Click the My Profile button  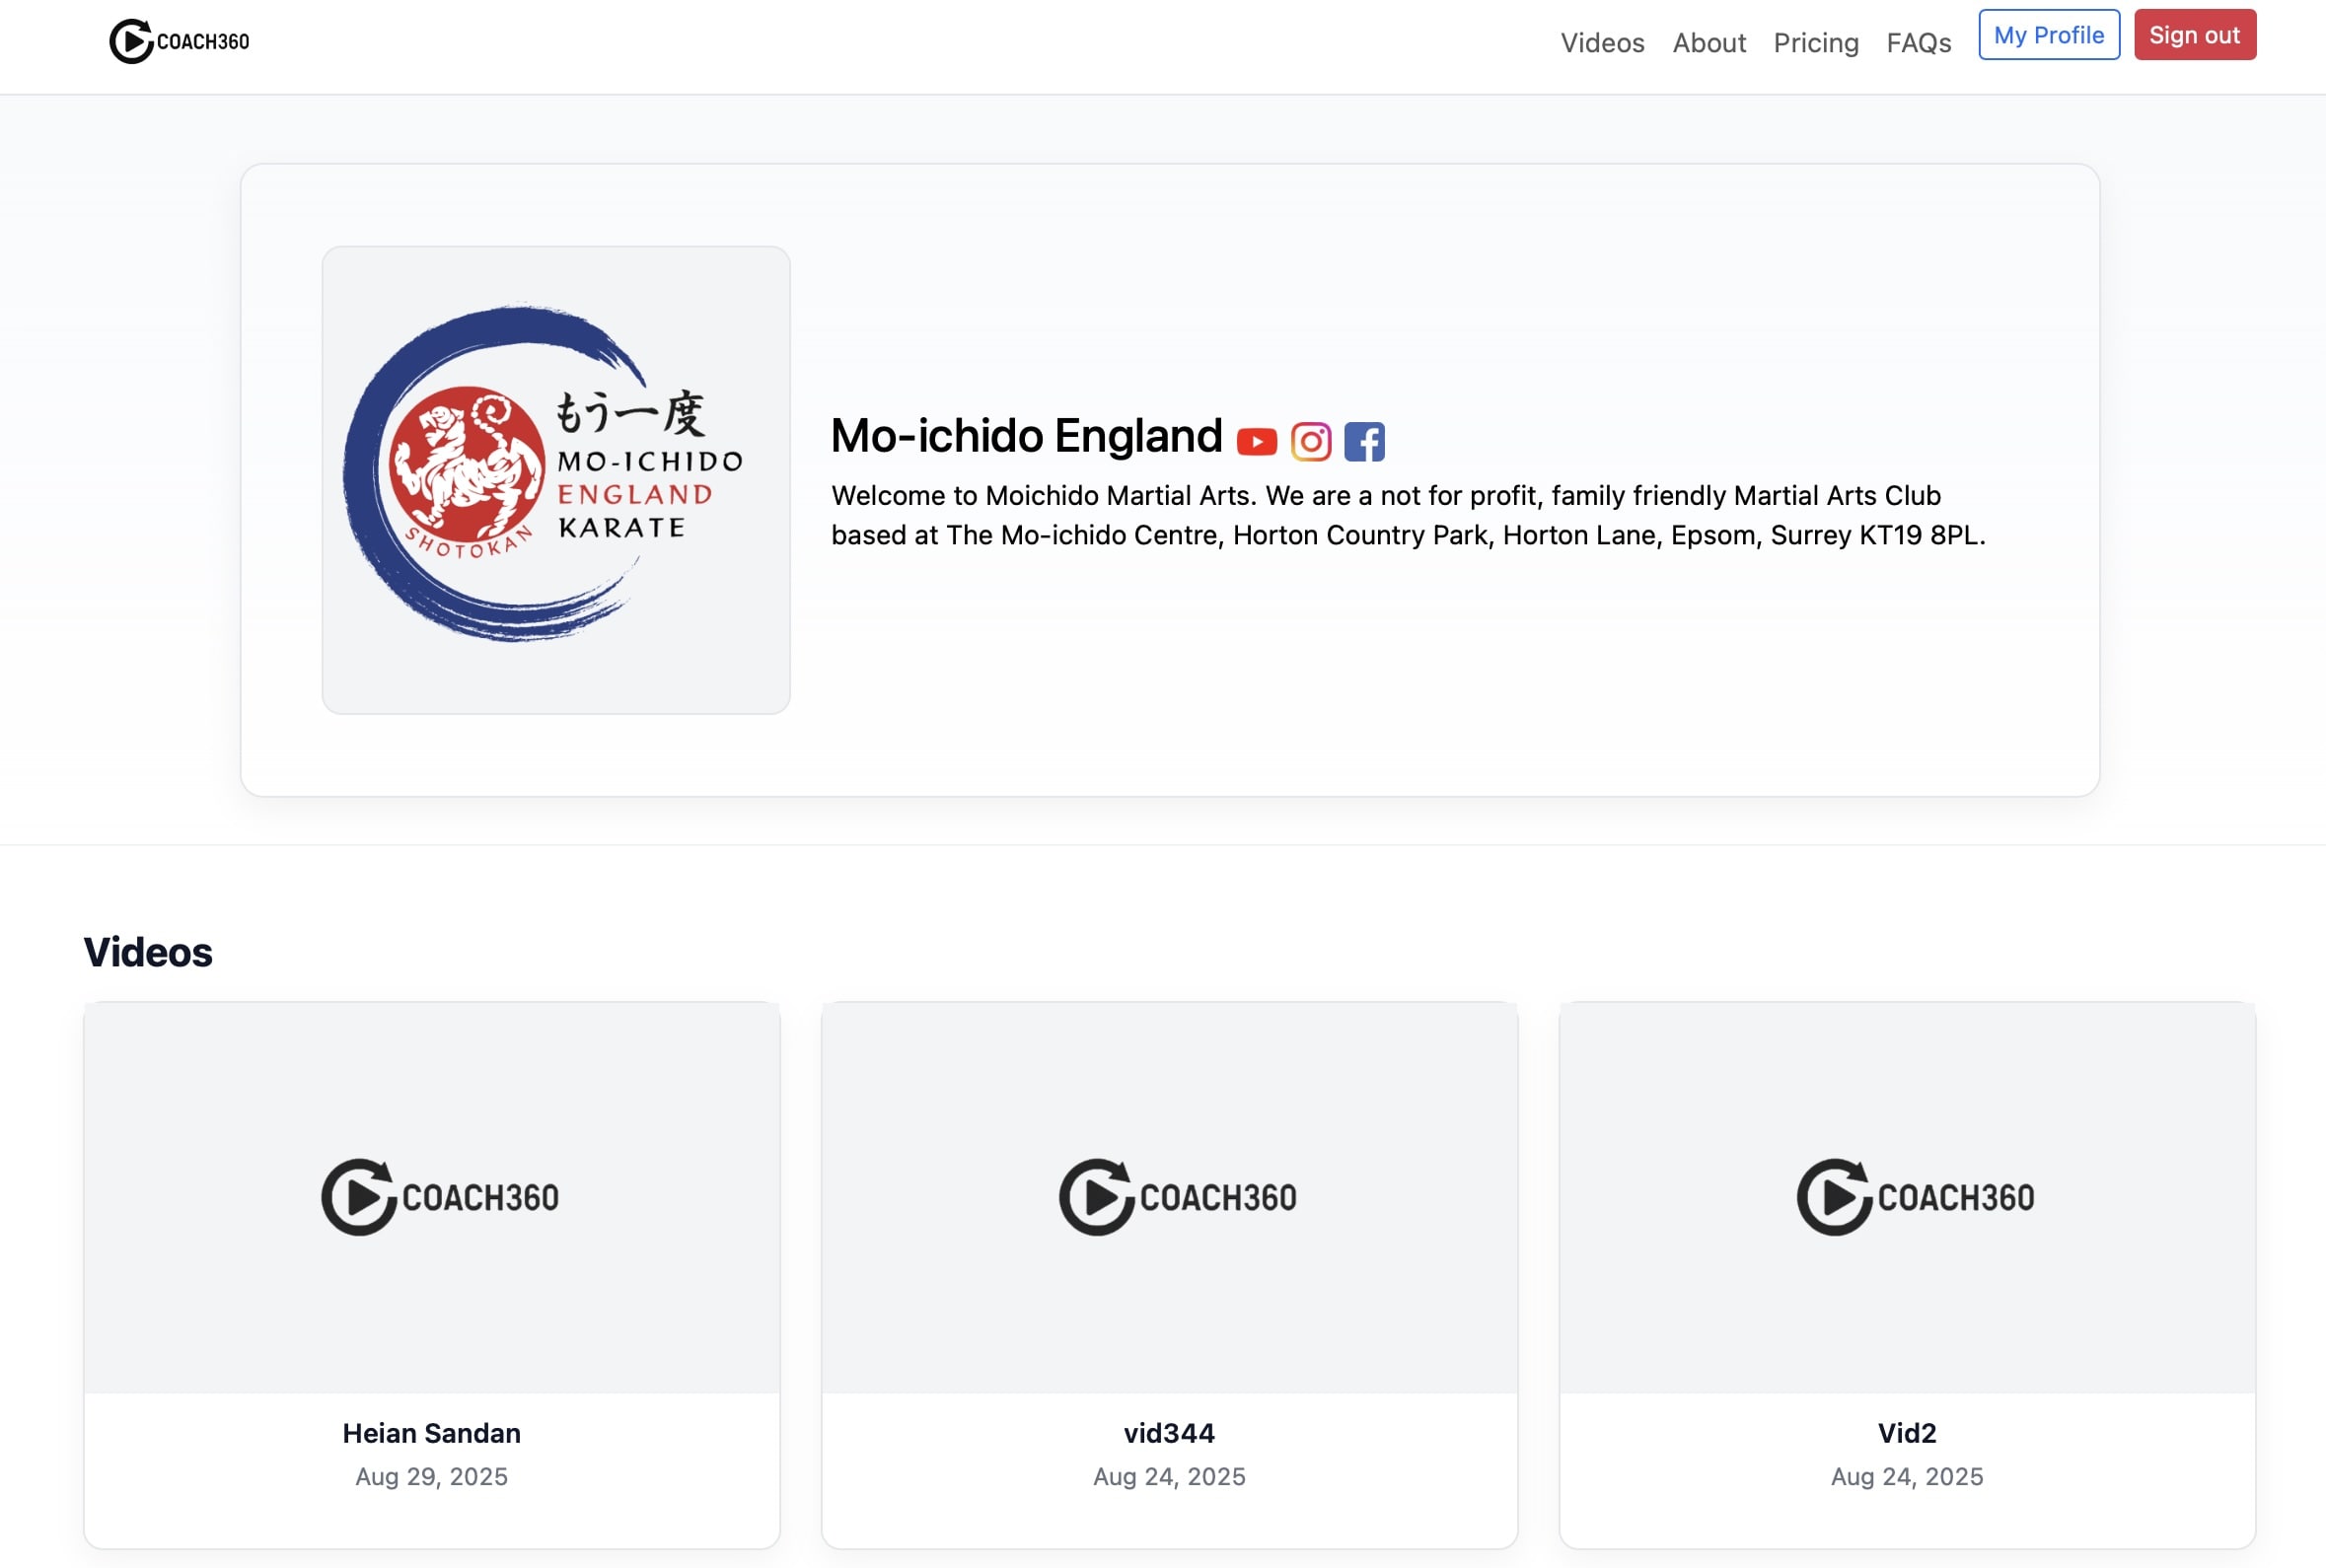tap(2048, 35)
